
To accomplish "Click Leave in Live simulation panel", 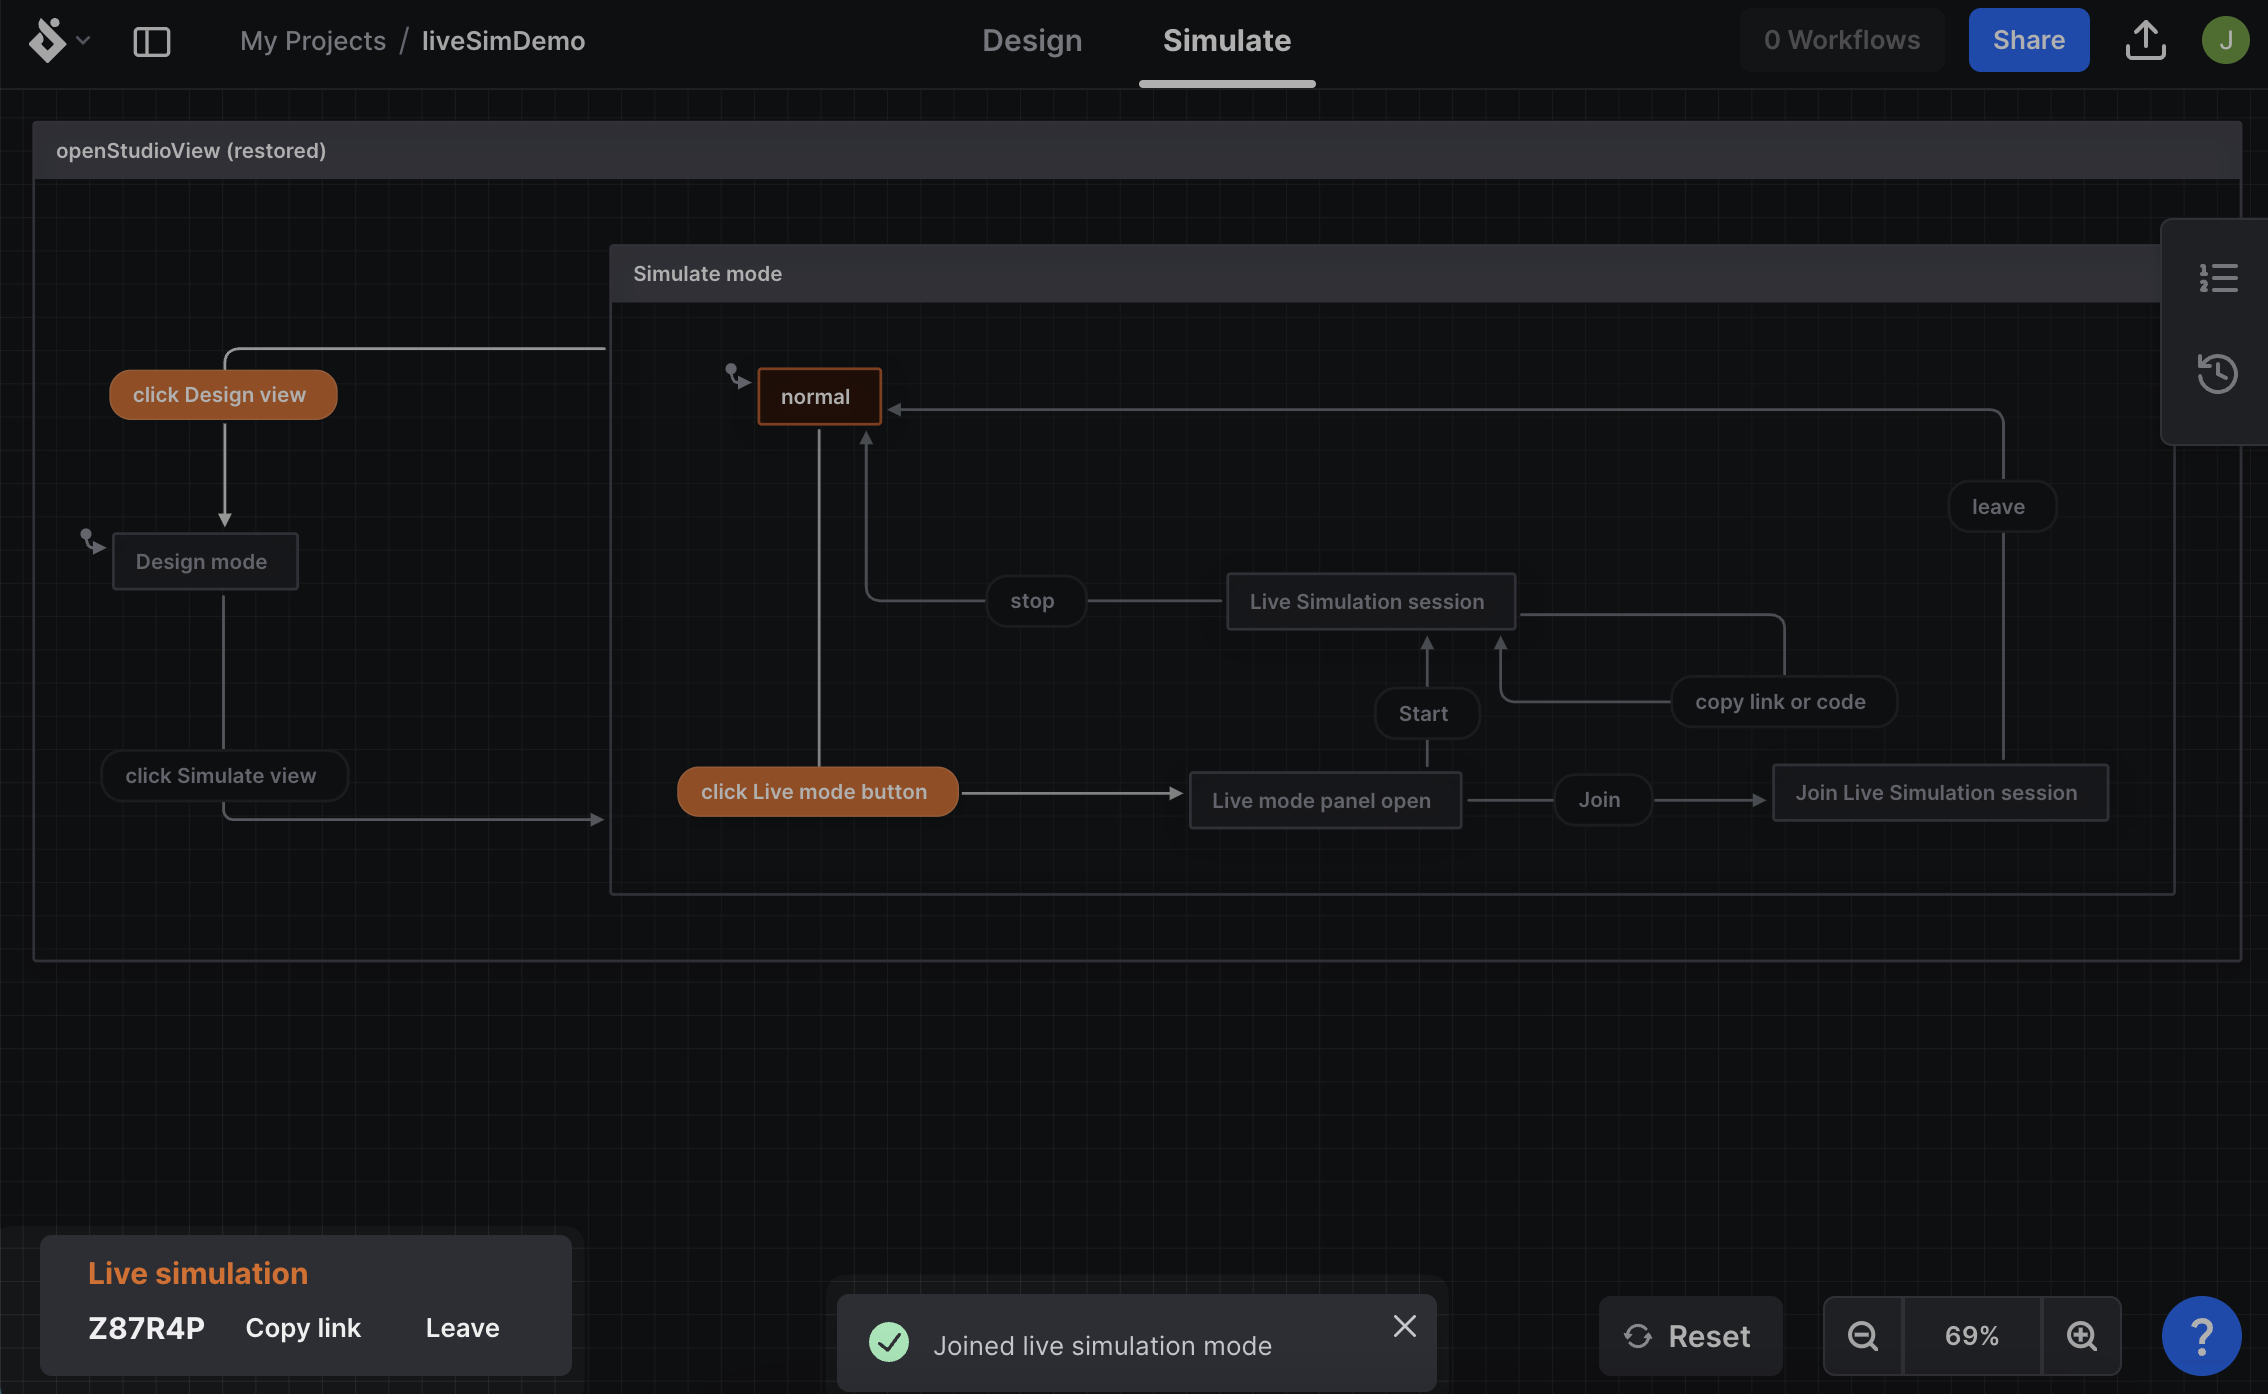I will [462, 1328].
